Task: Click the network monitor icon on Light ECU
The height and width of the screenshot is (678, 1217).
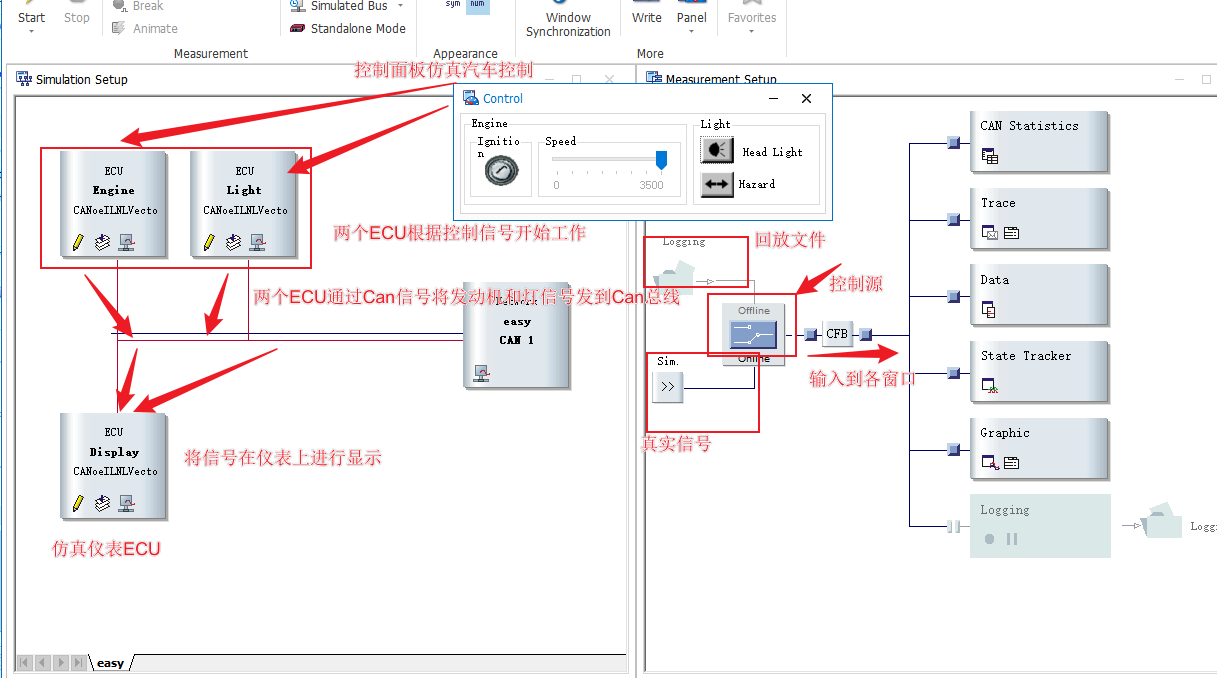Action: coord(257,242)
